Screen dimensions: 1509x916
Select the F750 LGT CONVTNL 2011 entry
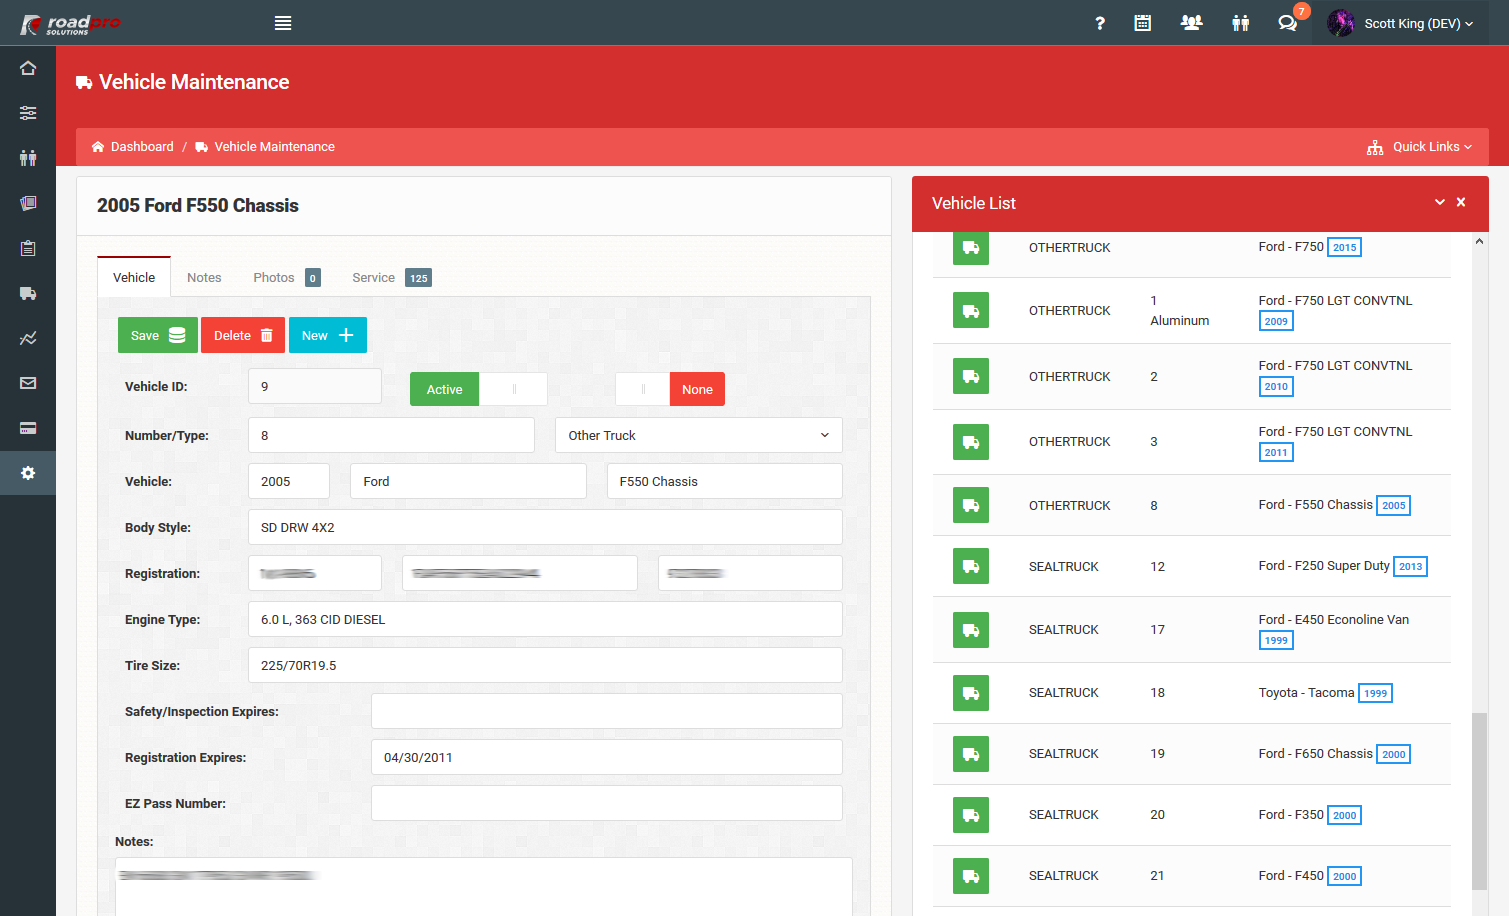tap(1192, 442)
